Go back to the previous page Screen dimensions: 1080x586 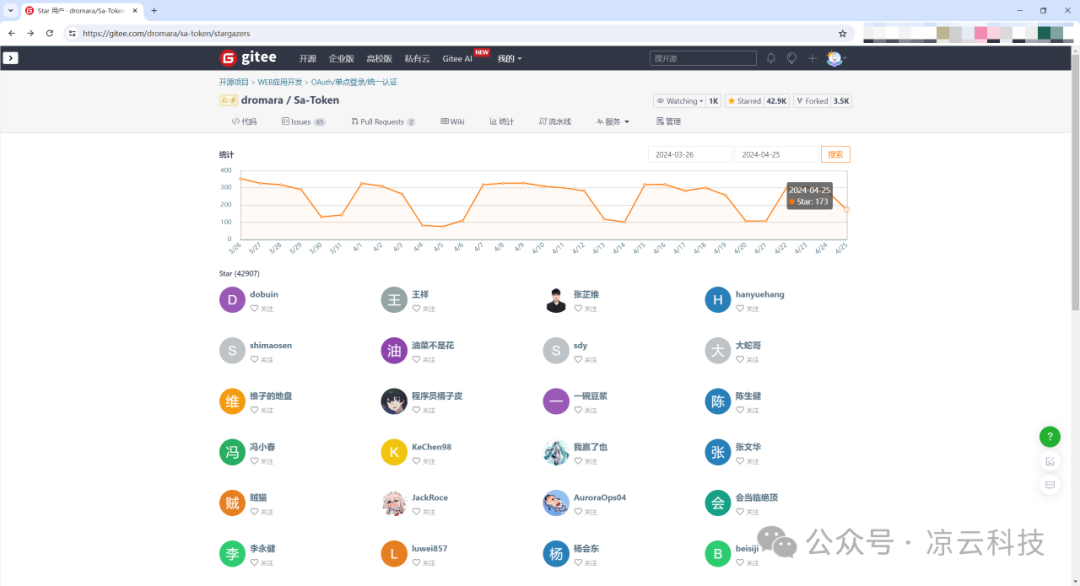pyautogui.click(x=12, y=33)
